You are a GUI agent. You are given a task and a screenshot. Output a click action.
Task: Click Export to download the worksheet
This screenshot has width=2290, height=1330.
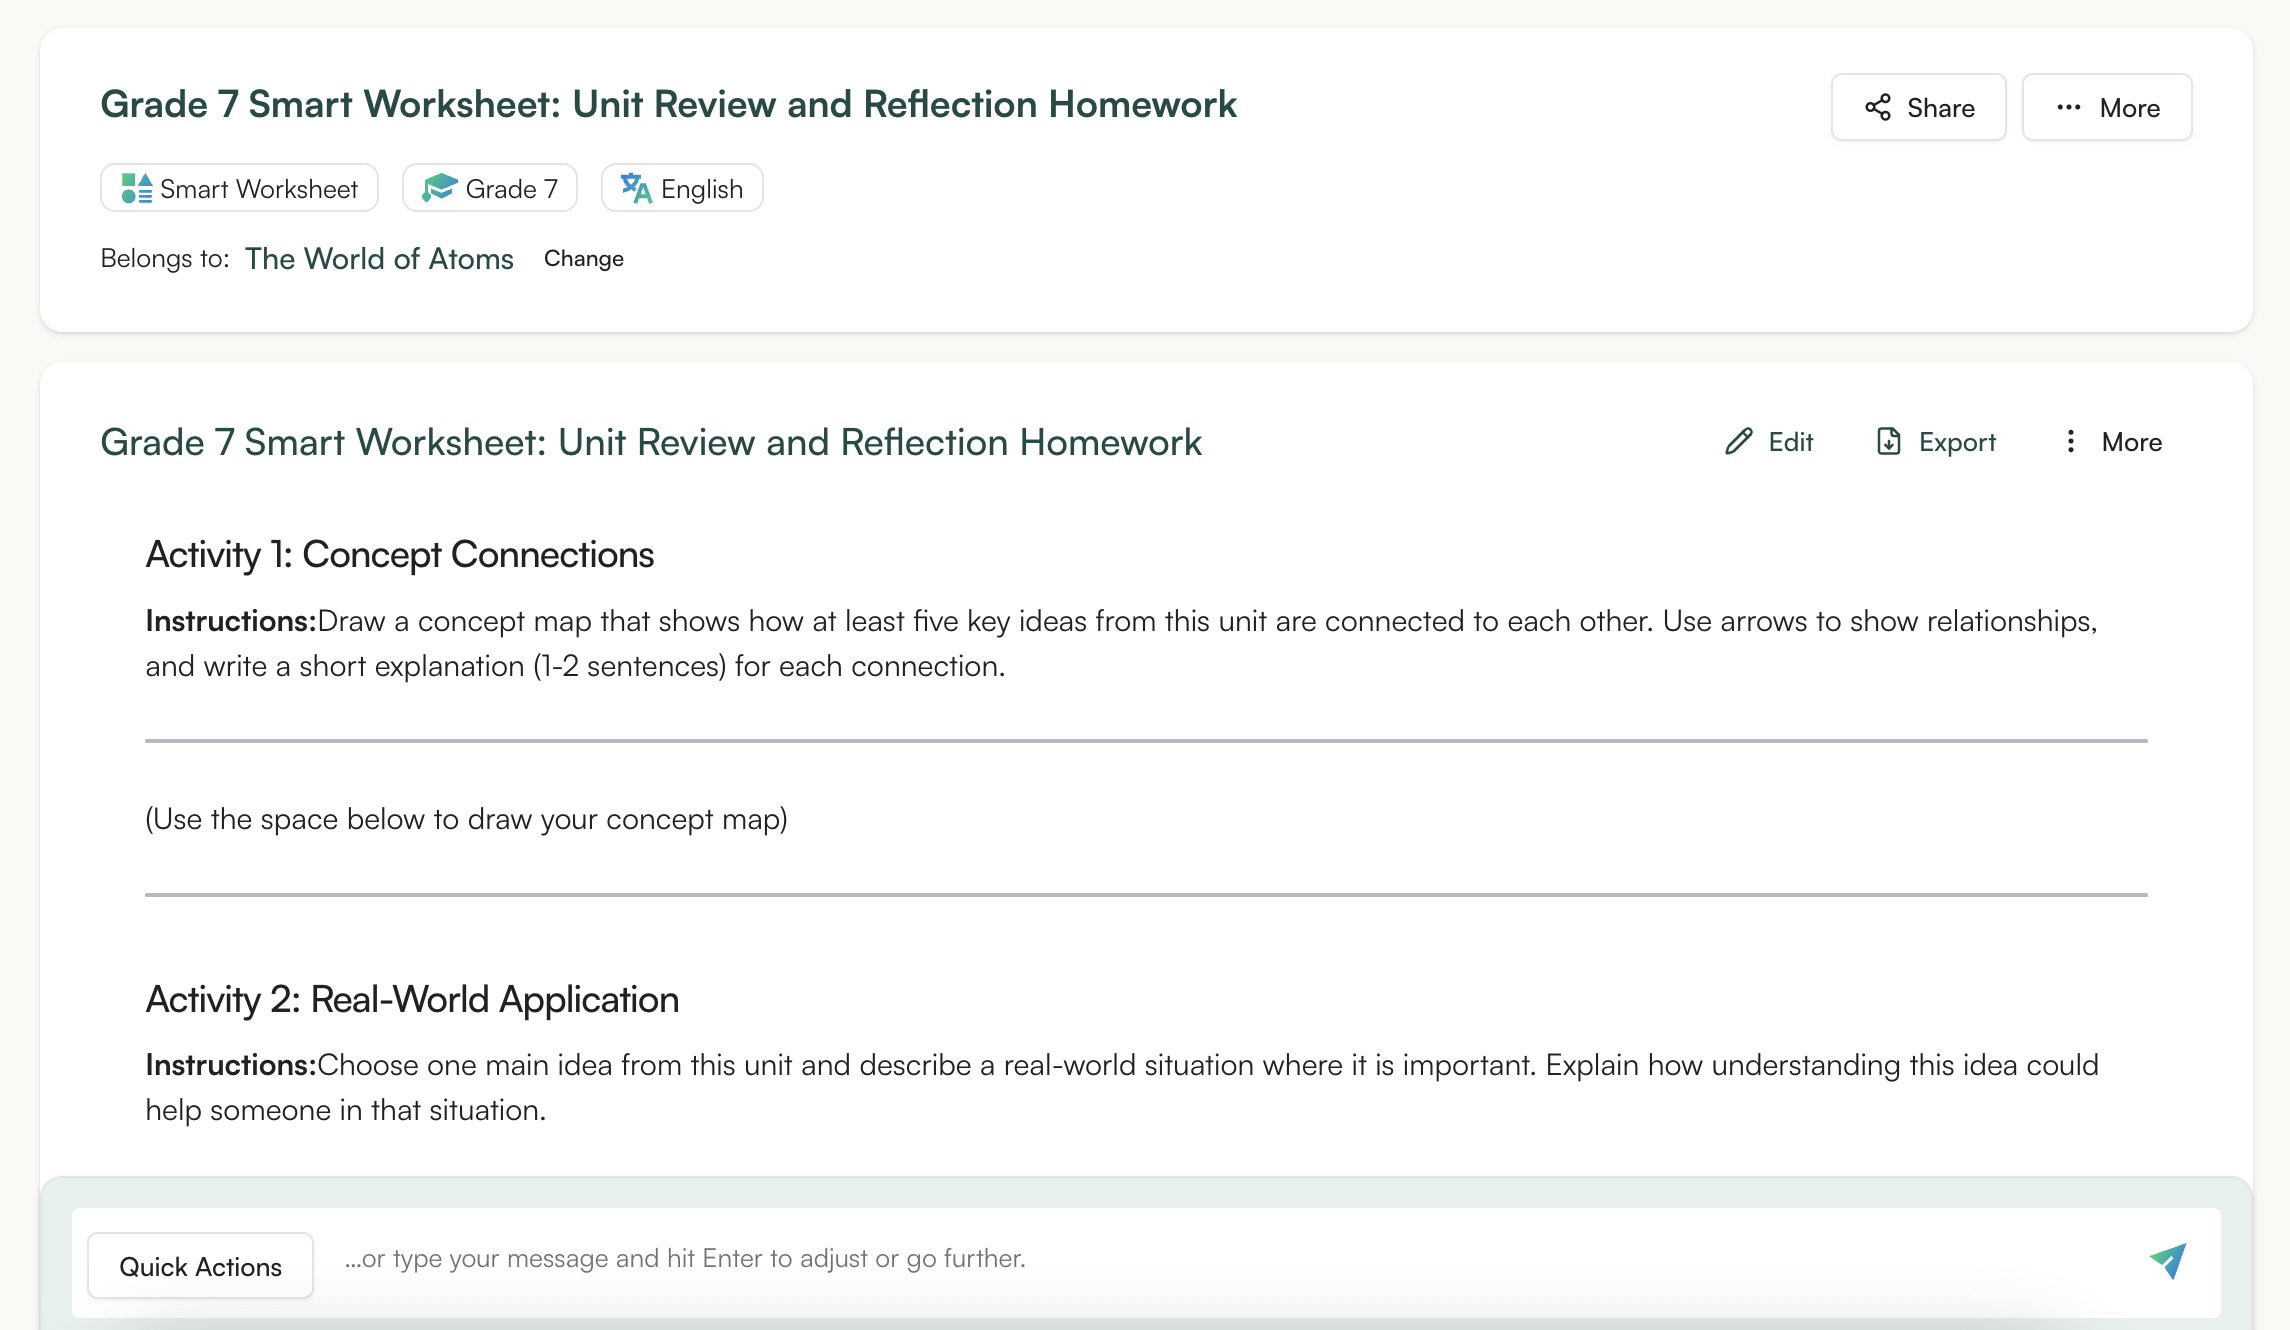tap(1934, 441)
